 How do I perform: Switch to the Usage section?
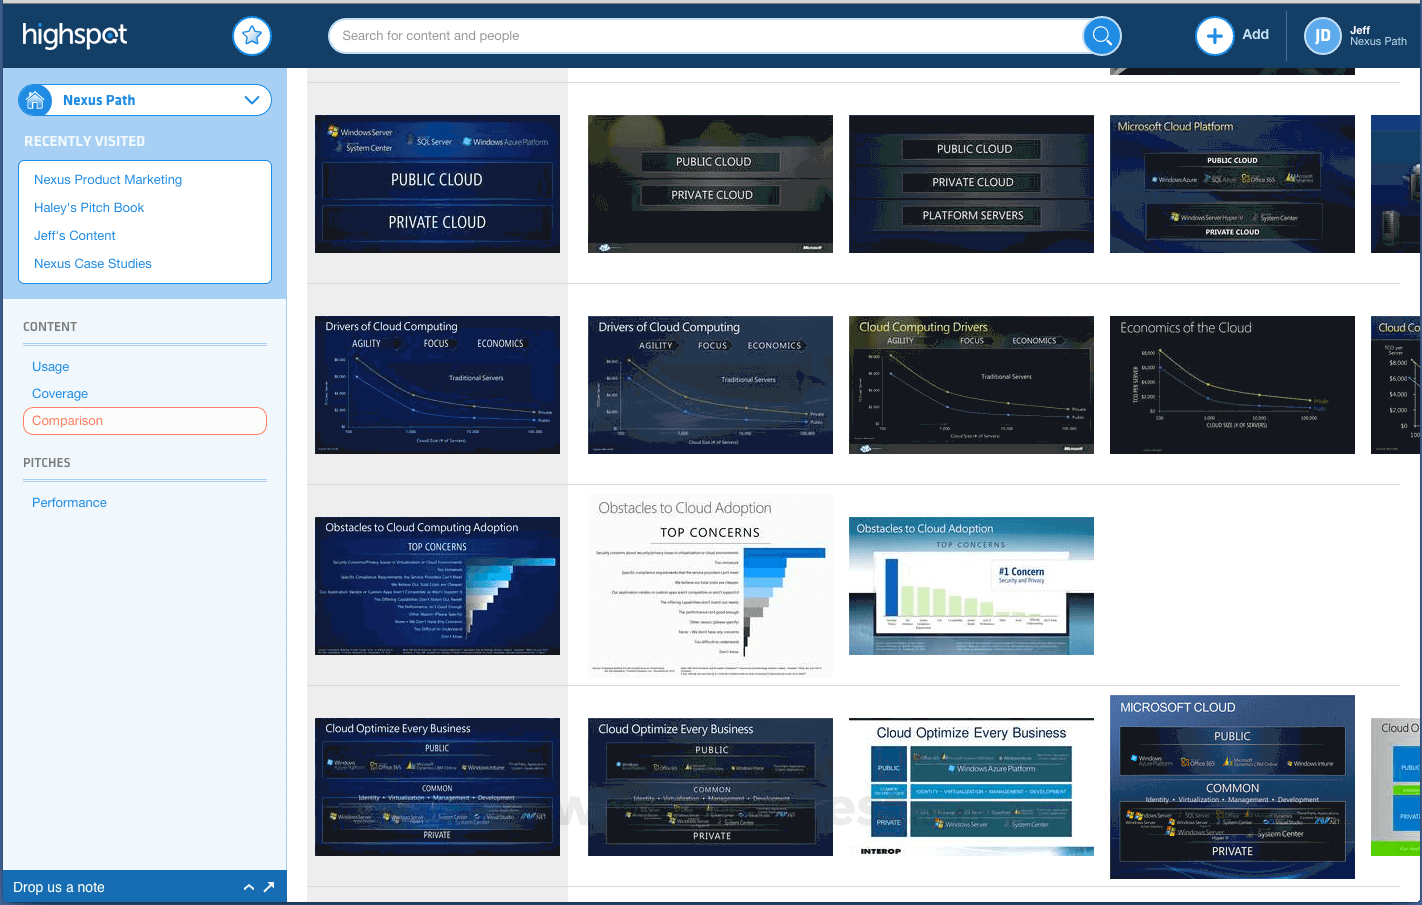click(50, 366)
